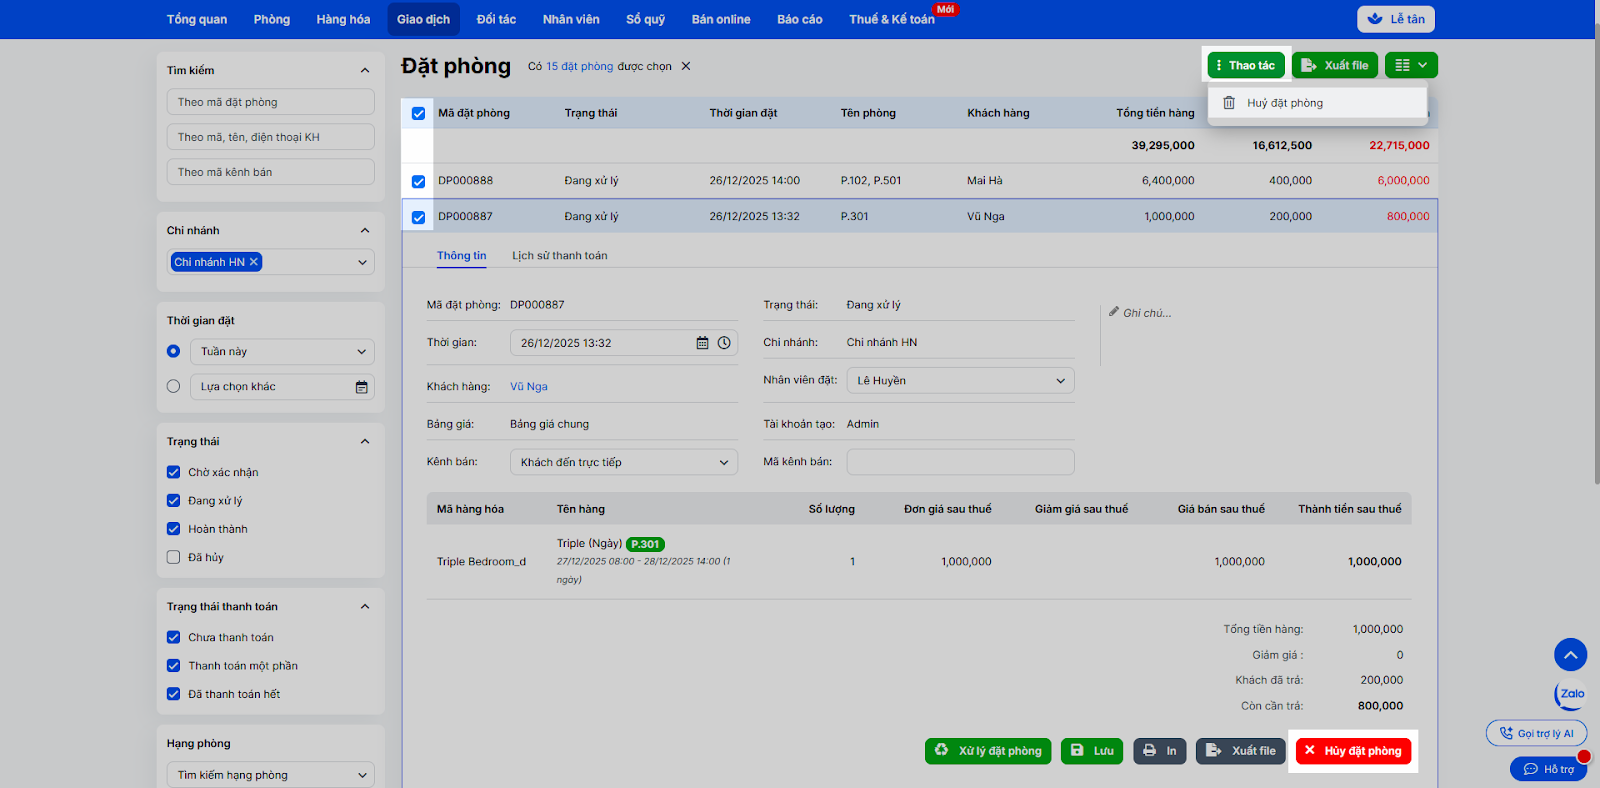Remove the Chi nhánh HN tag
This screenshot has height=788, width=1600.
254,262
